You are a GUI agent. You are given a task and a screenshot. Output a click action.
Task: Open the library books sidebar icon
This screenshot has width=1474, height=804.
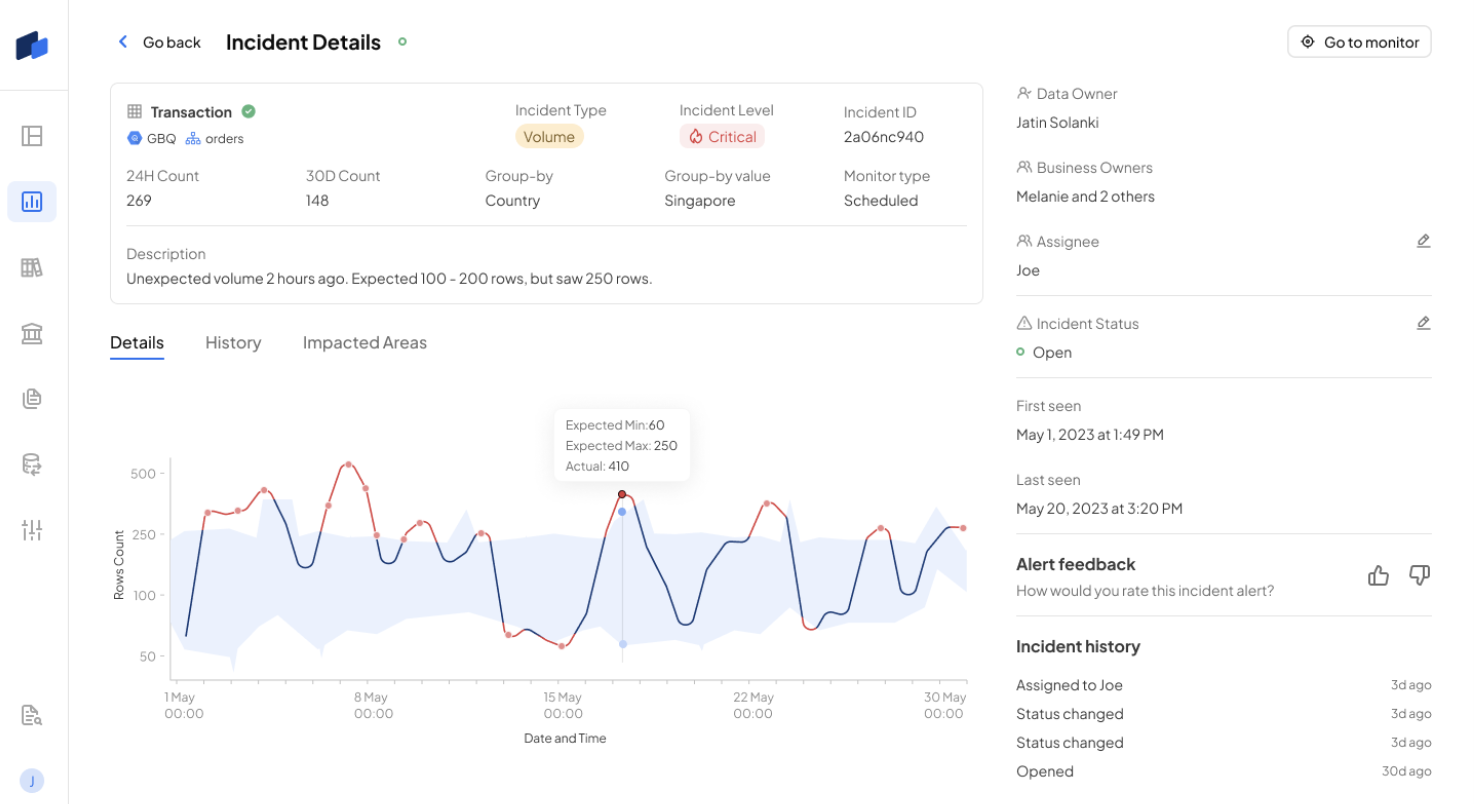pos(32,268)
